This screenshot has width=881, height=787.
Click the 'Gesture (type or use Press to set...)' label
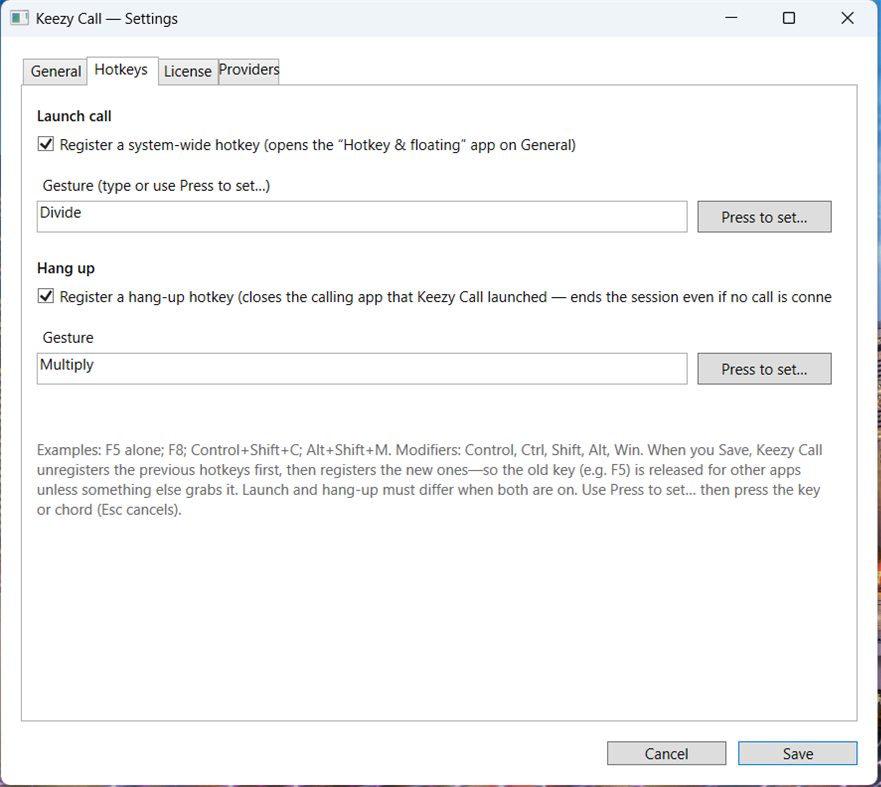[156, 186]
